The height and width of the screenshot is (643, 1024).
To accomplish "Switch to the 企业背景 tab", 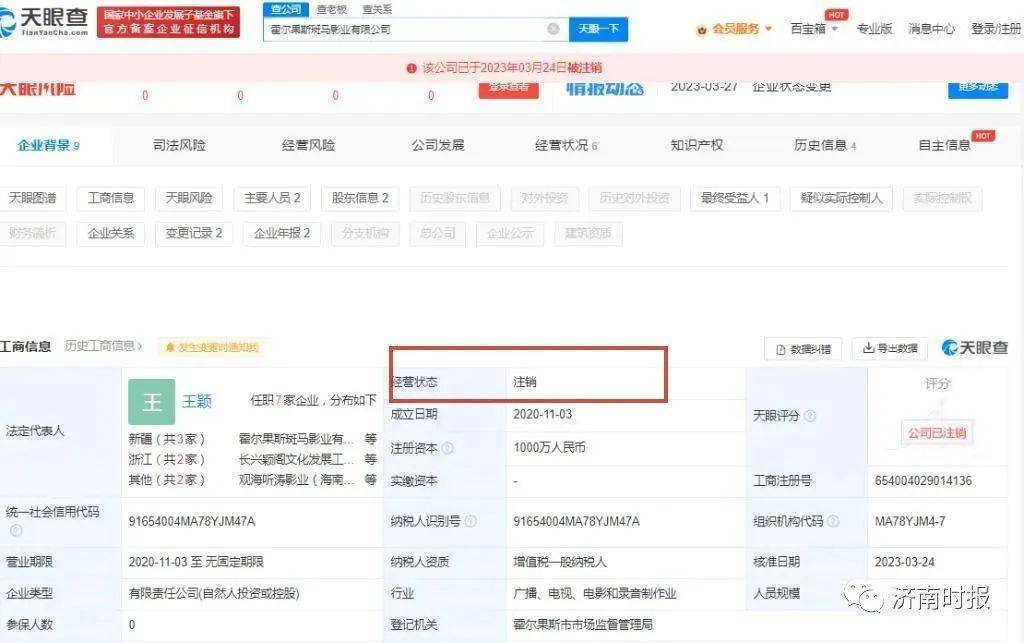I will 48,145.
